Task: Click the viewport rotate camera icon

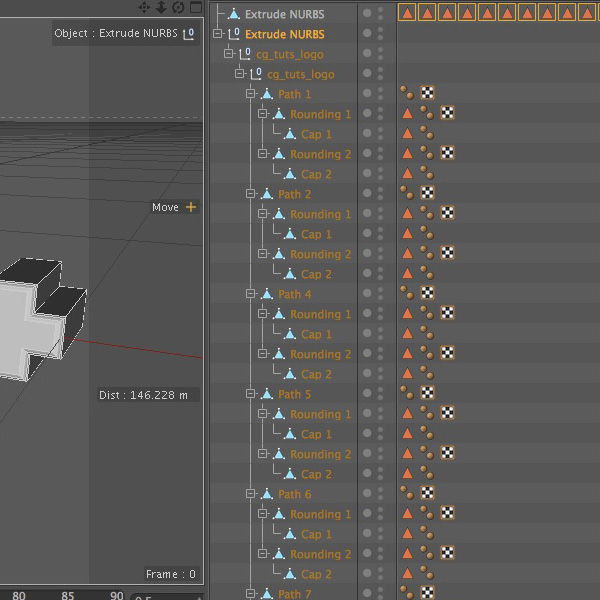Action: 178,7
